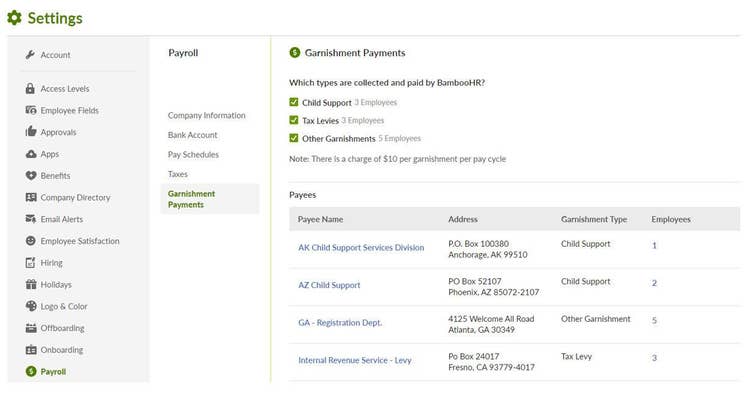Screen dimensions: 750x395
Task: Open Hiring settings
Action: coord(52,263)
